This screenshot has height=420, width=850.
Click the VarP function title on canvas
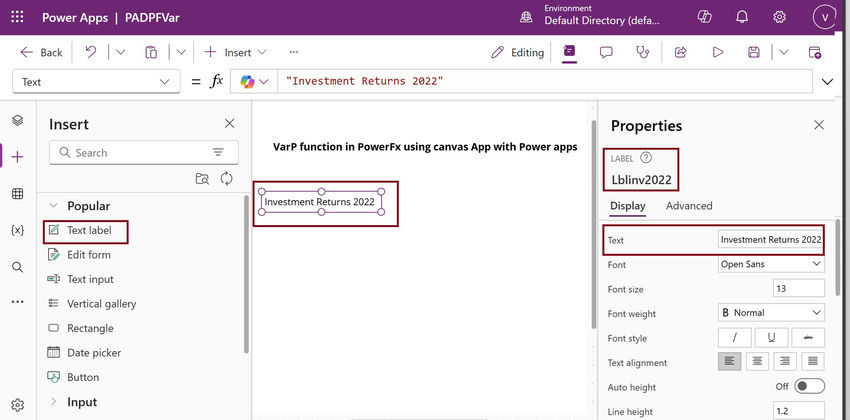(426, 147)
